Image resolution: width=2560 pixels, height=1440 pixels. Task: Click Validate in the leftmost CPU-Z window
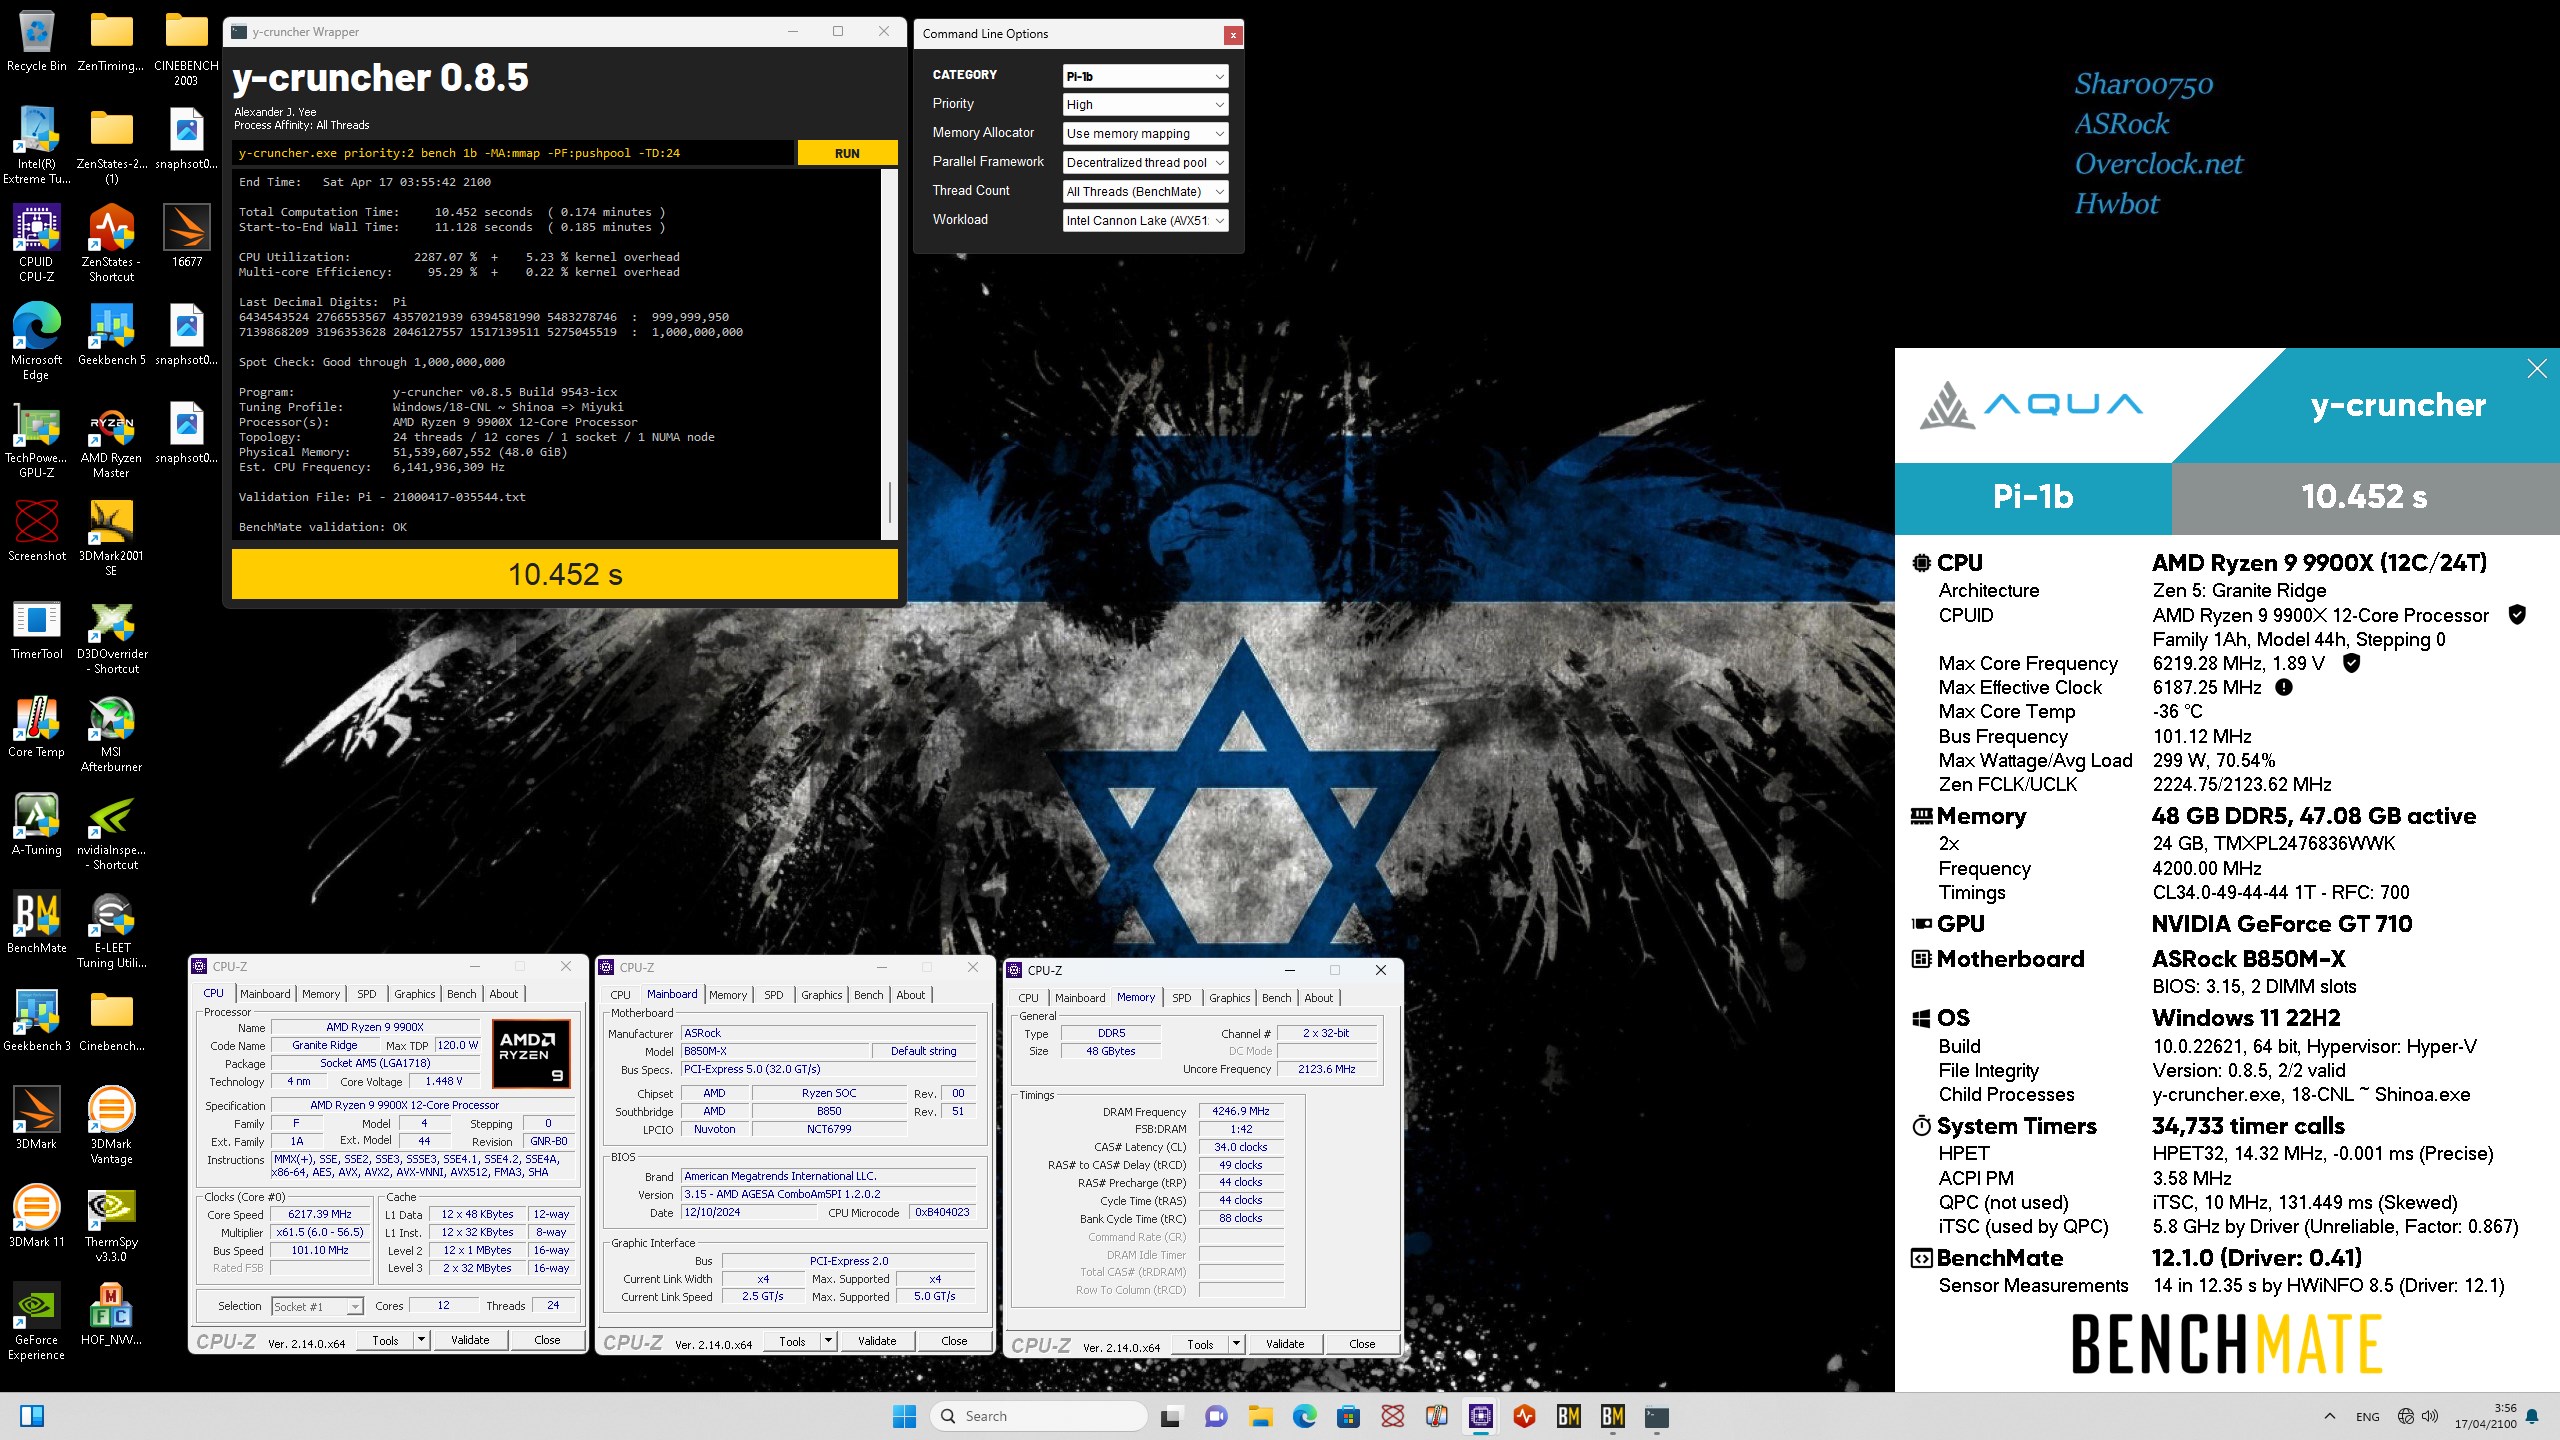470,1340
